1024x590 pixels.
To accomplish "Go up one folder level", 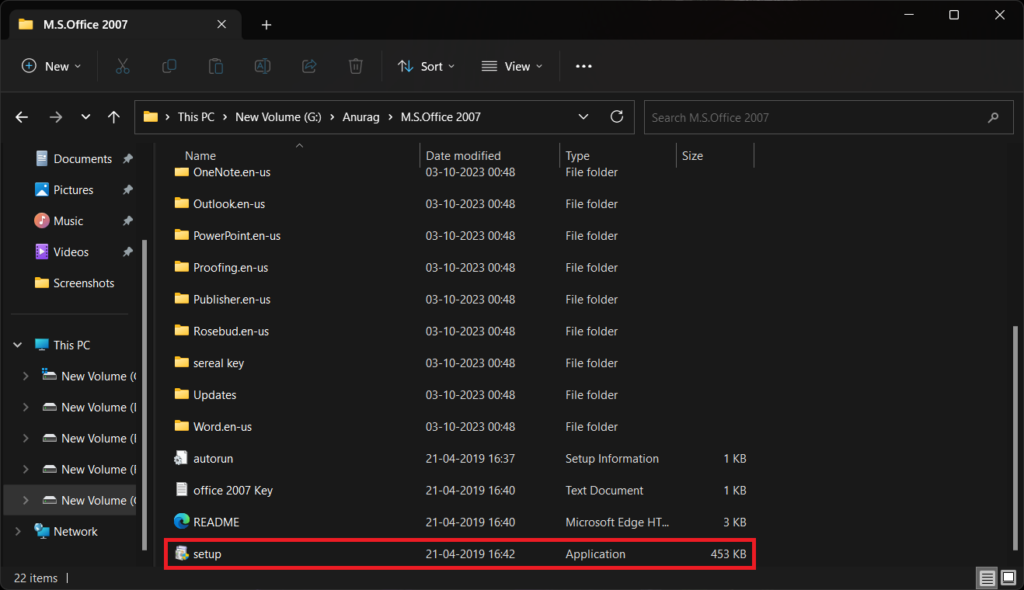I will 114,117.
